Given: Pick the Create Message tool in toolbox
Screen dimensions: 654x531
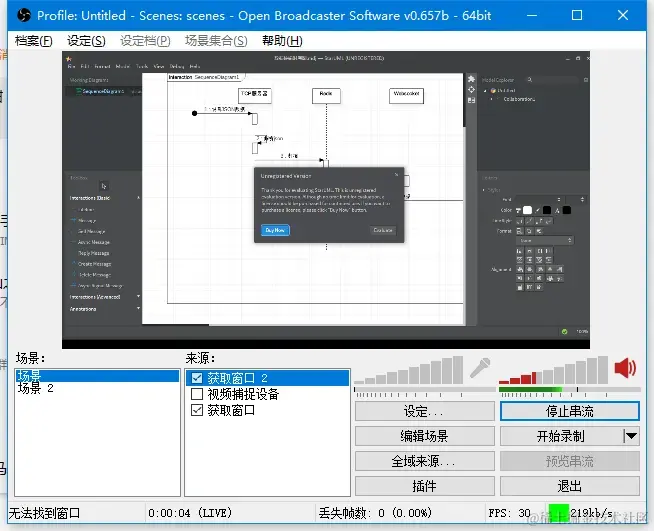Looking at the screenshot, I should coord(93,264).
